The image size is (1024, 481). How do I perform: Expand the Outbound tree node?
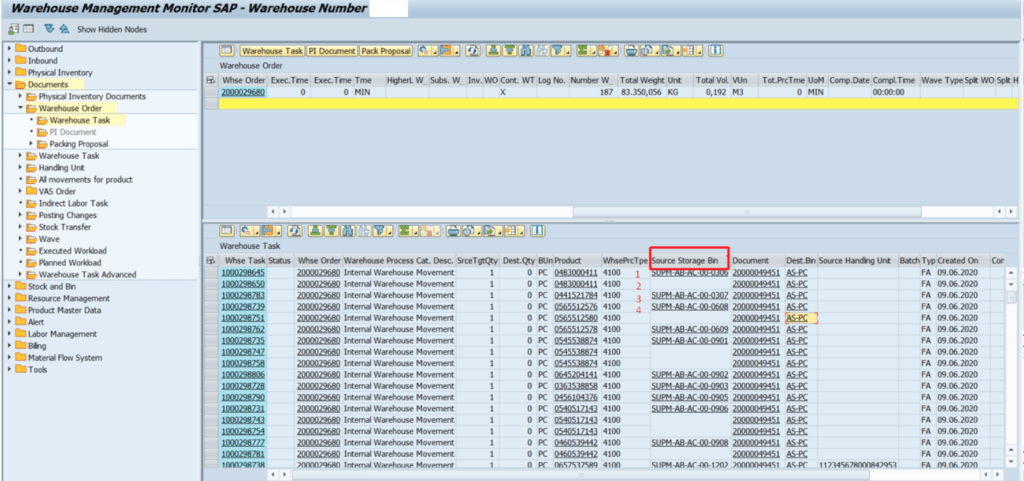9,49
